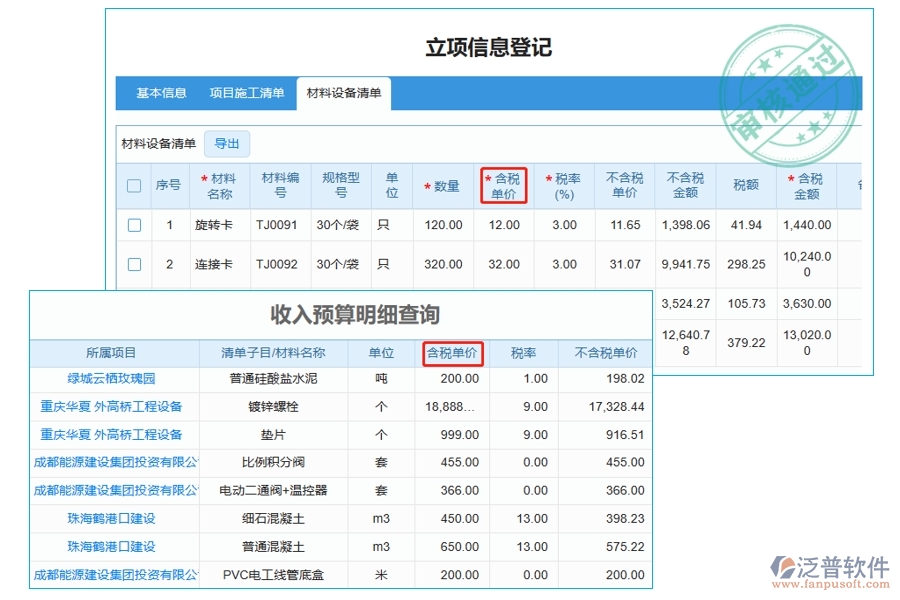This screenshot has height=600, width=900.
Task: Check the checkbox for 连接卡 row
Action: click(x=136, y=264)
